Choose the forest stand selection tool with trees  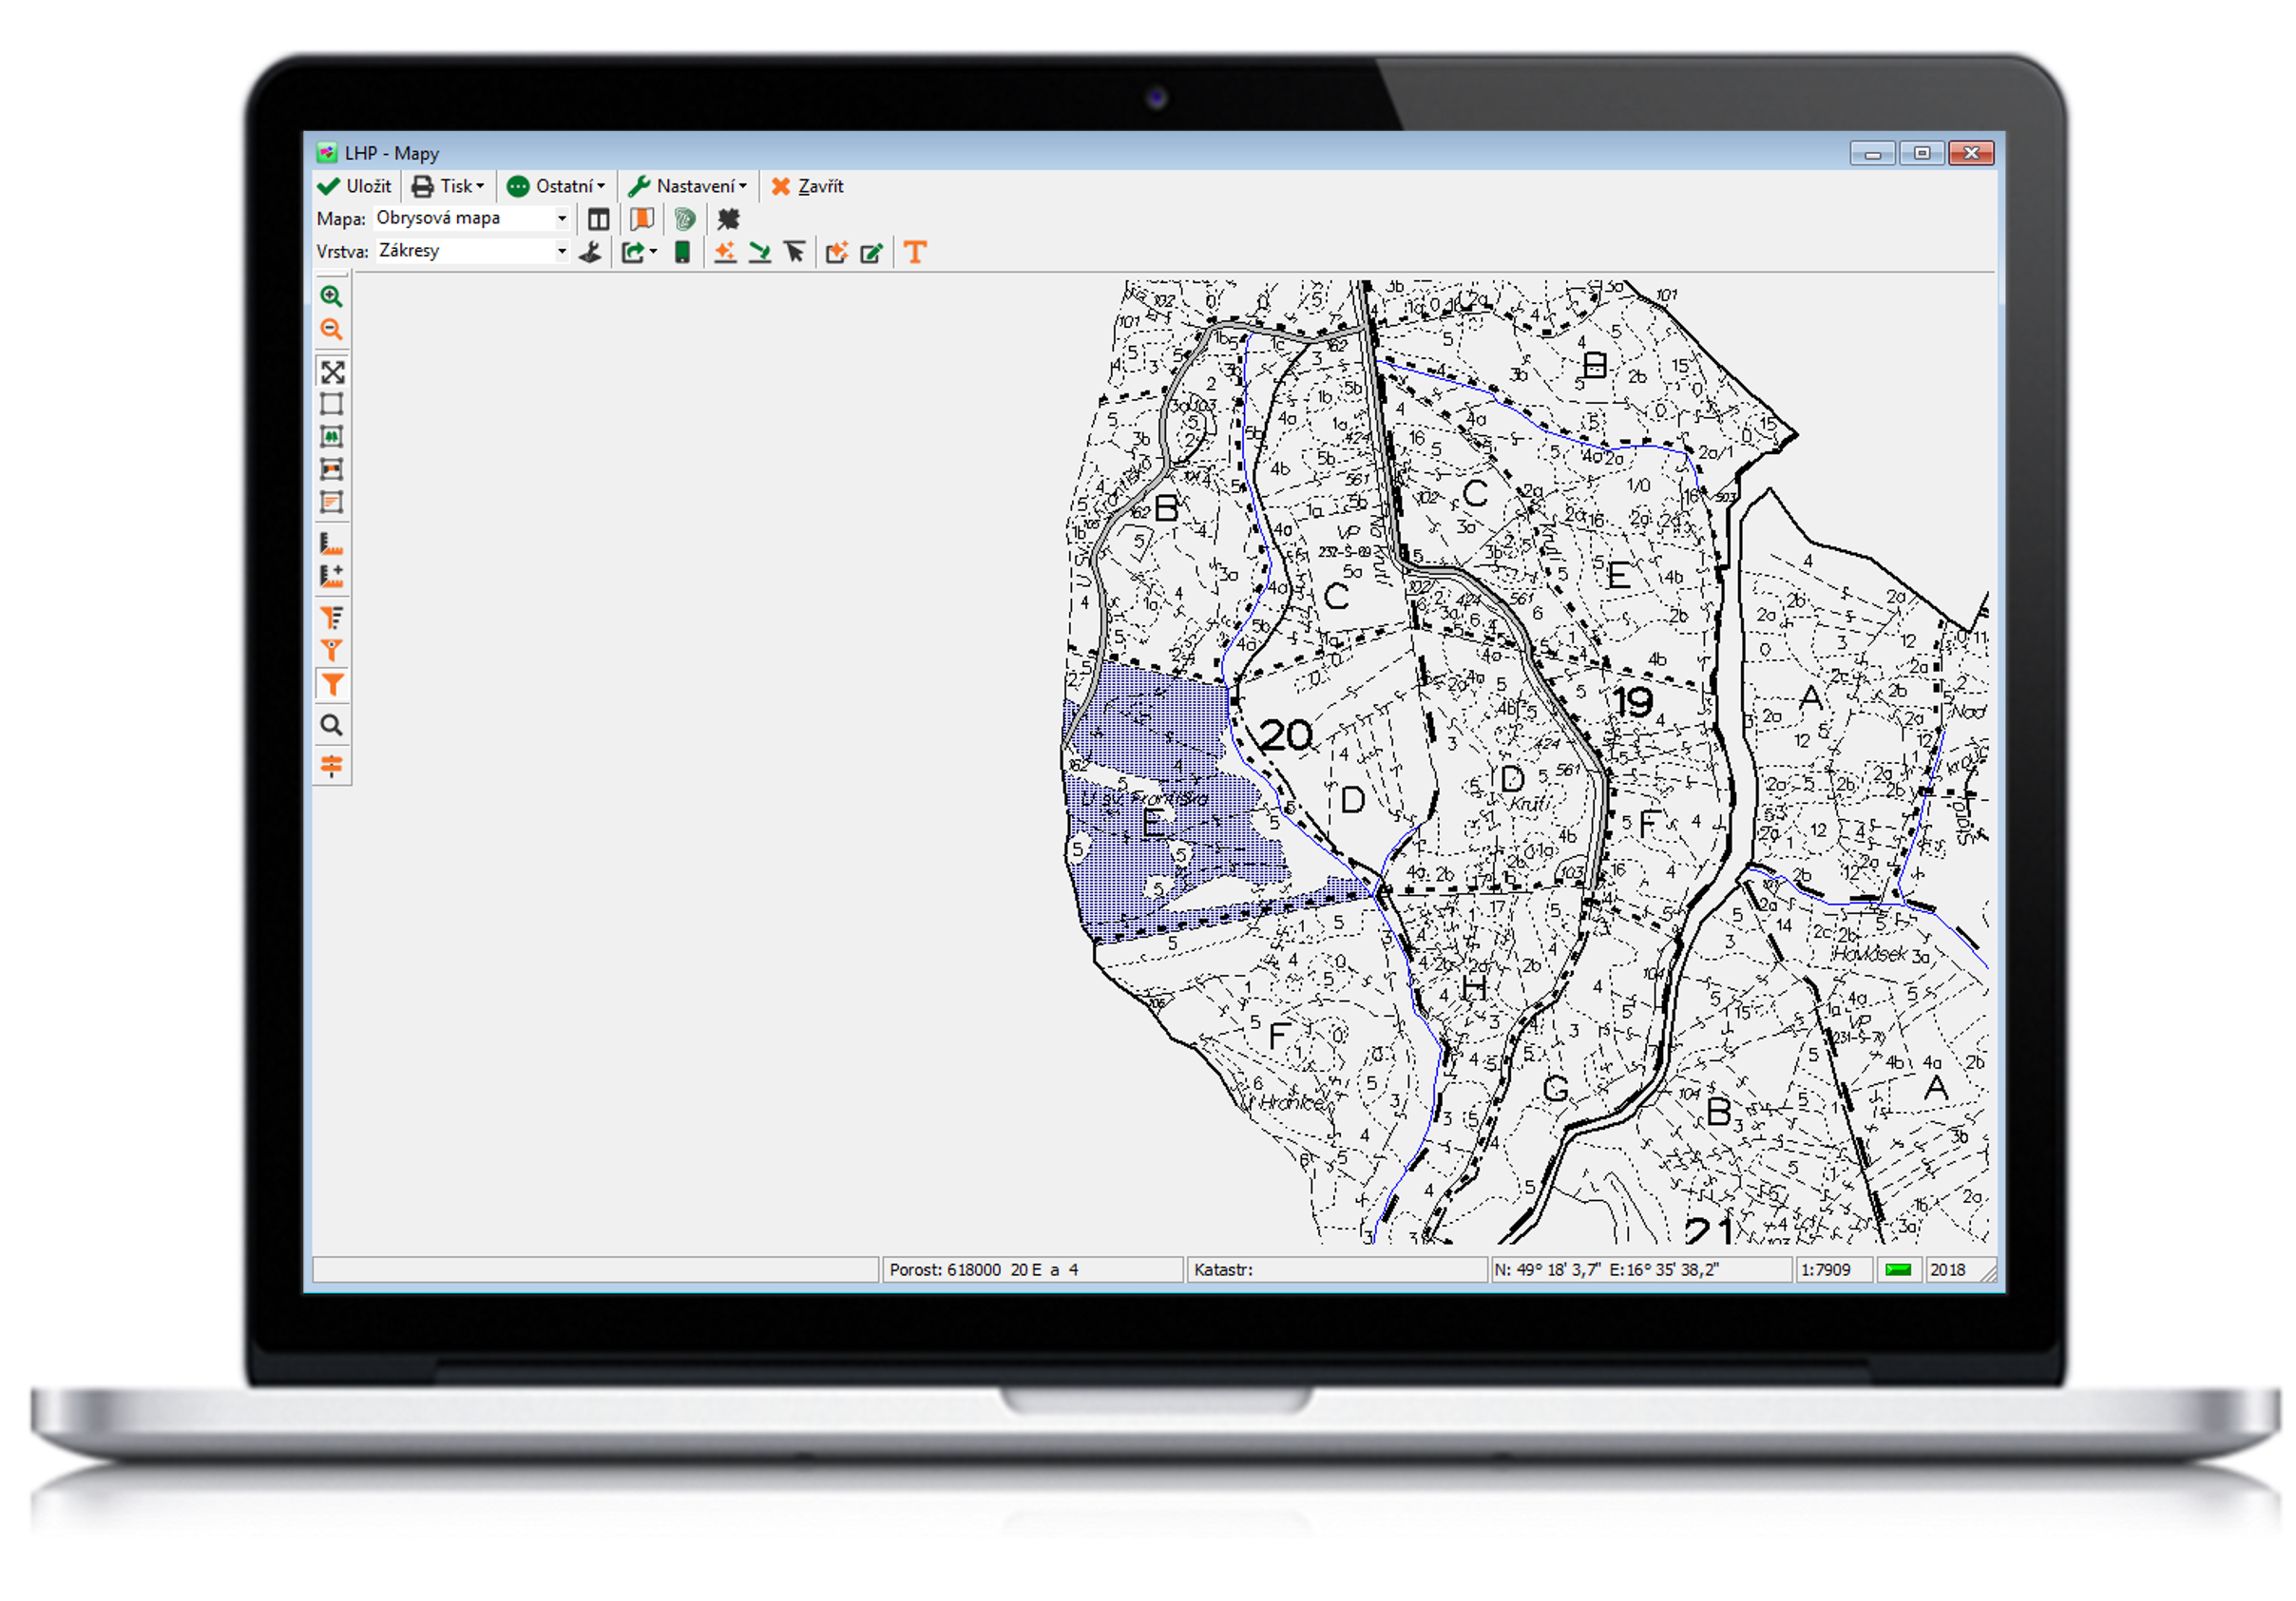pos(332,437)
